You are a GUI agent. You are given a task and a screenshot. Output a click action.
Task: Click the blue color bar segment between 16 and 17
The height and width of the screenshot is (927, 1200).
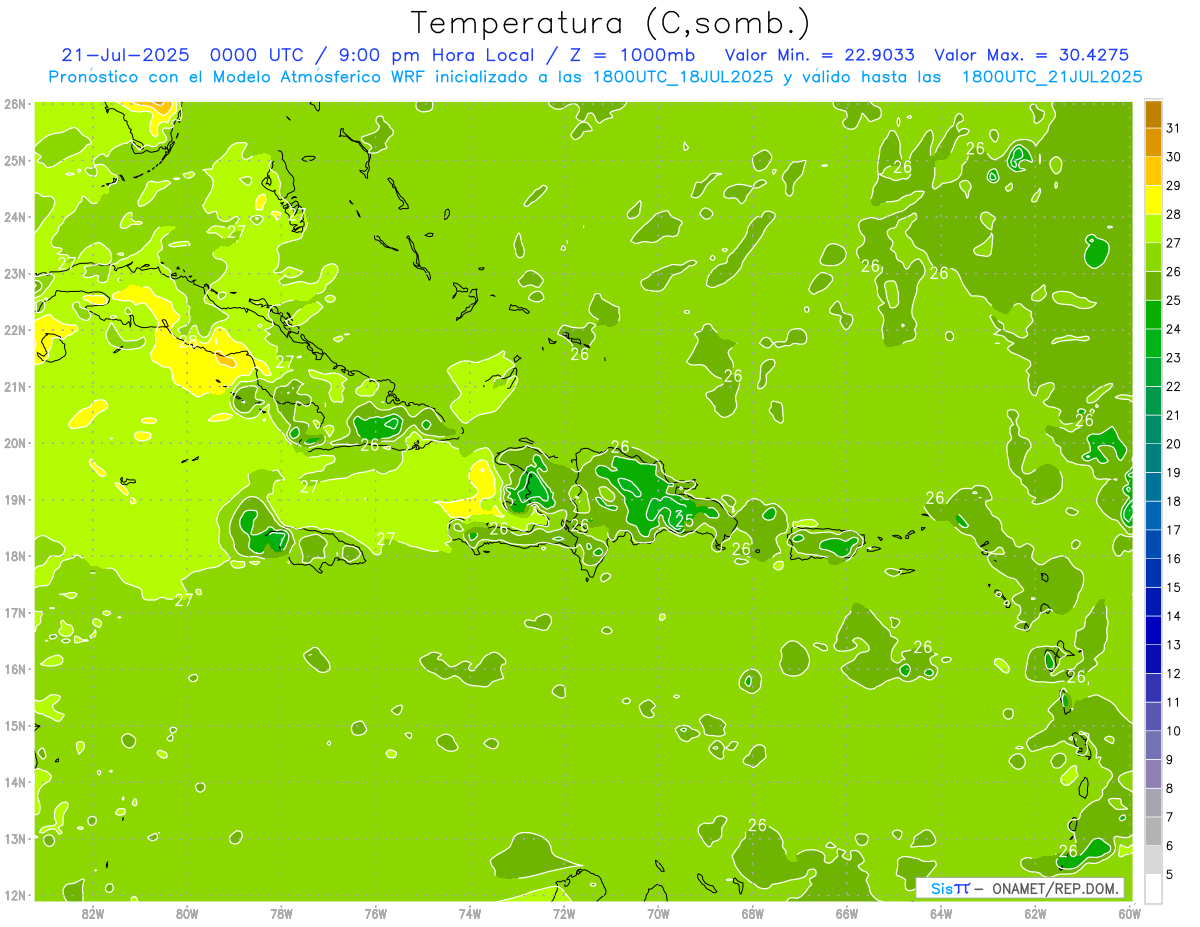1153,544
